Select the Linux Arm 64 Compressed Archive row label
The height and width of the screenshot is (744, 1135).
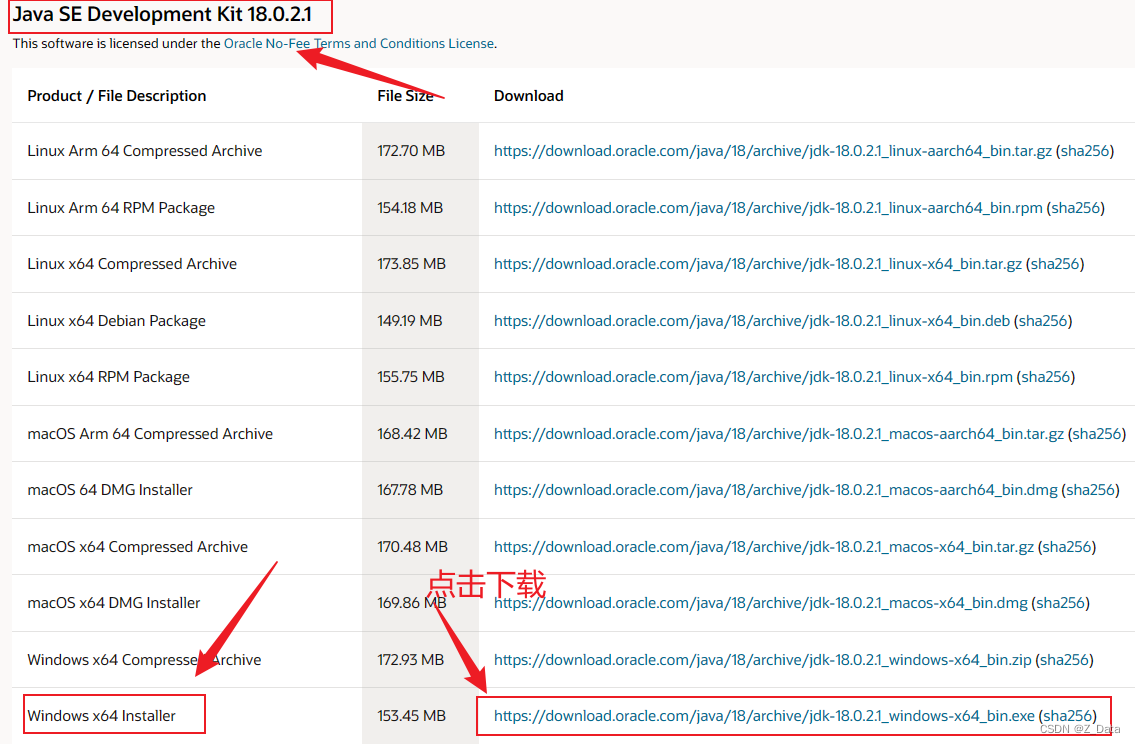pyautogui.click(x=145, y=151)
